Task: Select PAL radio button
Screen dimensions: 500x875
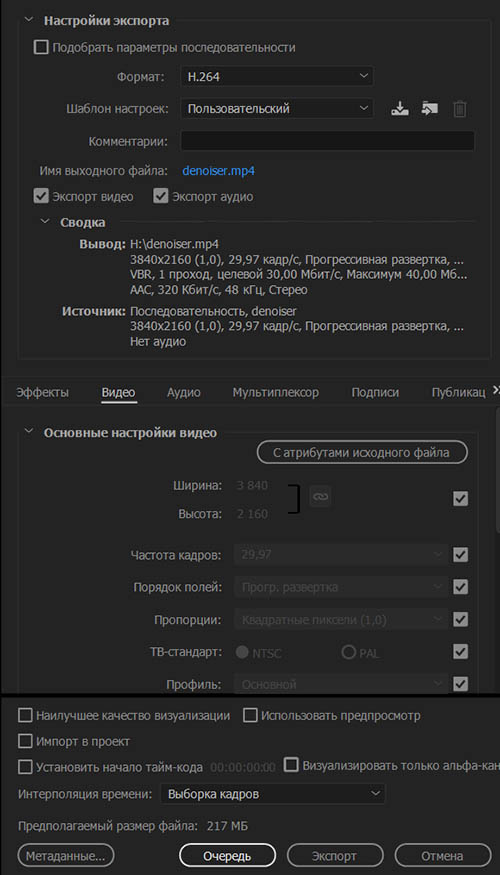Action: [348, 652]
